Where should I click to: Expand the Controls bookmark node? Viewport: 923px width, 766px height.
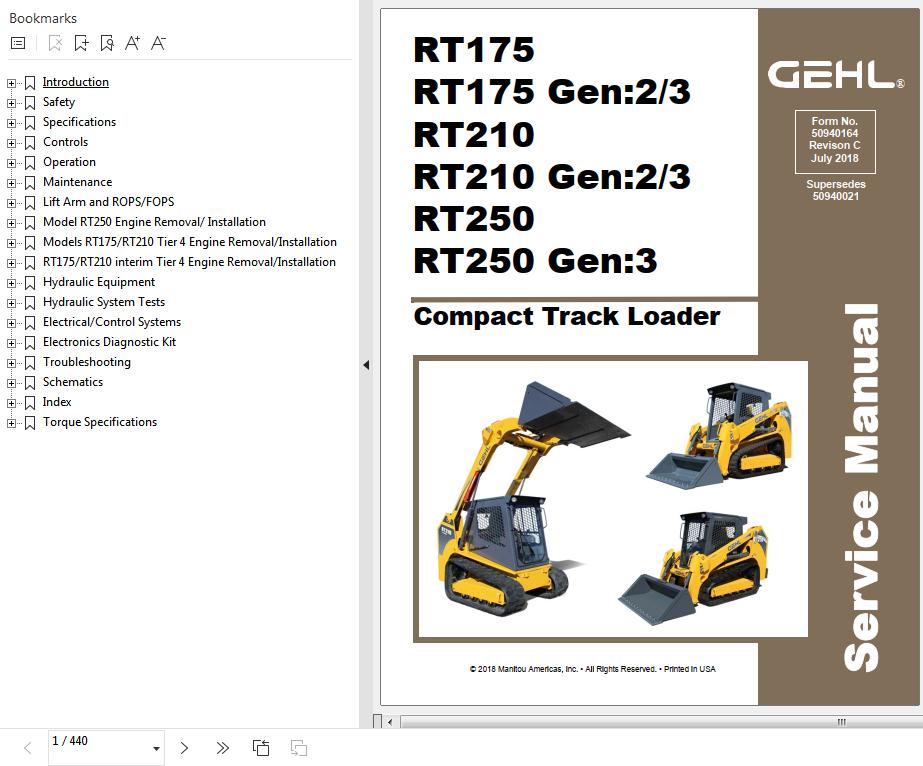pyautogui.click(x=11, y=143)
